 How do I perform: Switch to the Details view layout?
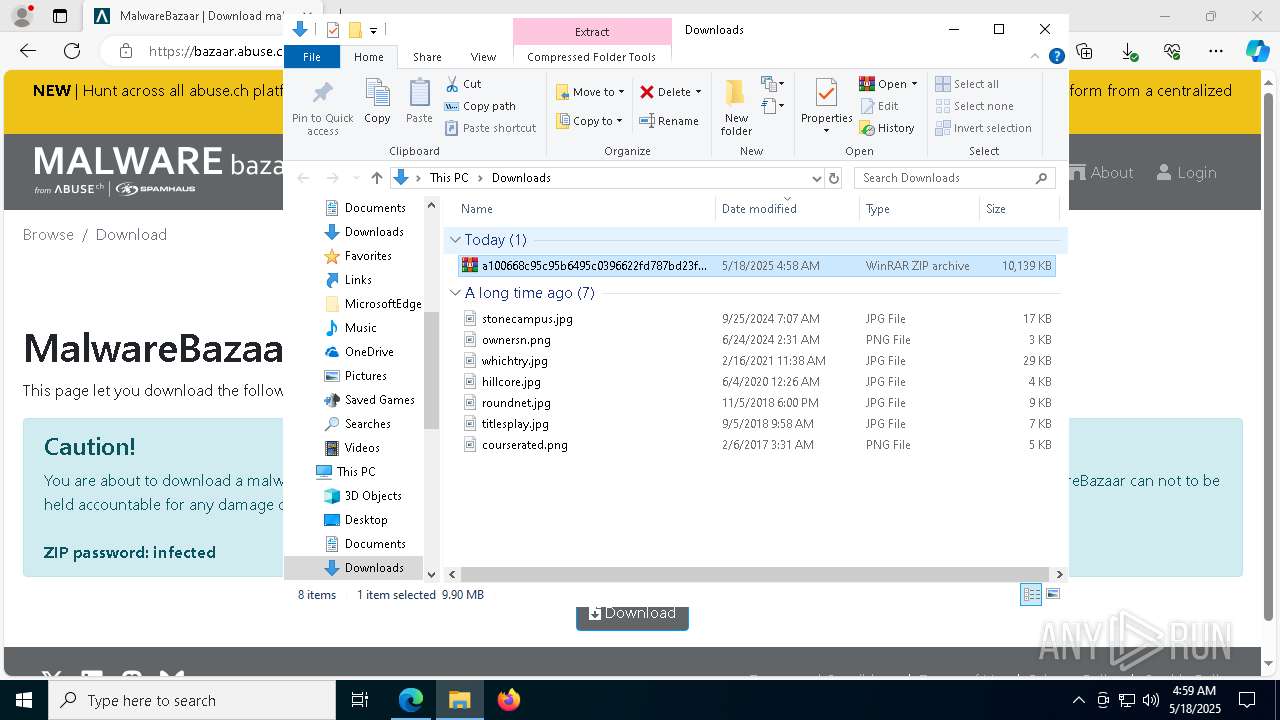[x=1031, y=594]
